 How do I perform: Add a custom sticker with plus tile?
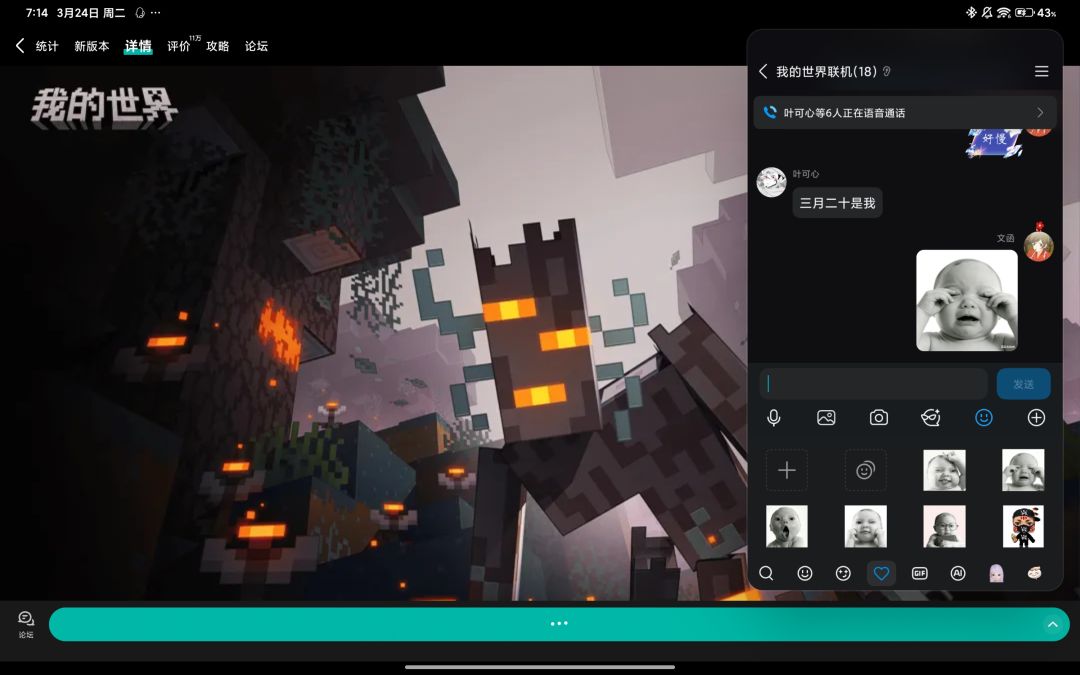pyautogui.click(x=787, y=470)
